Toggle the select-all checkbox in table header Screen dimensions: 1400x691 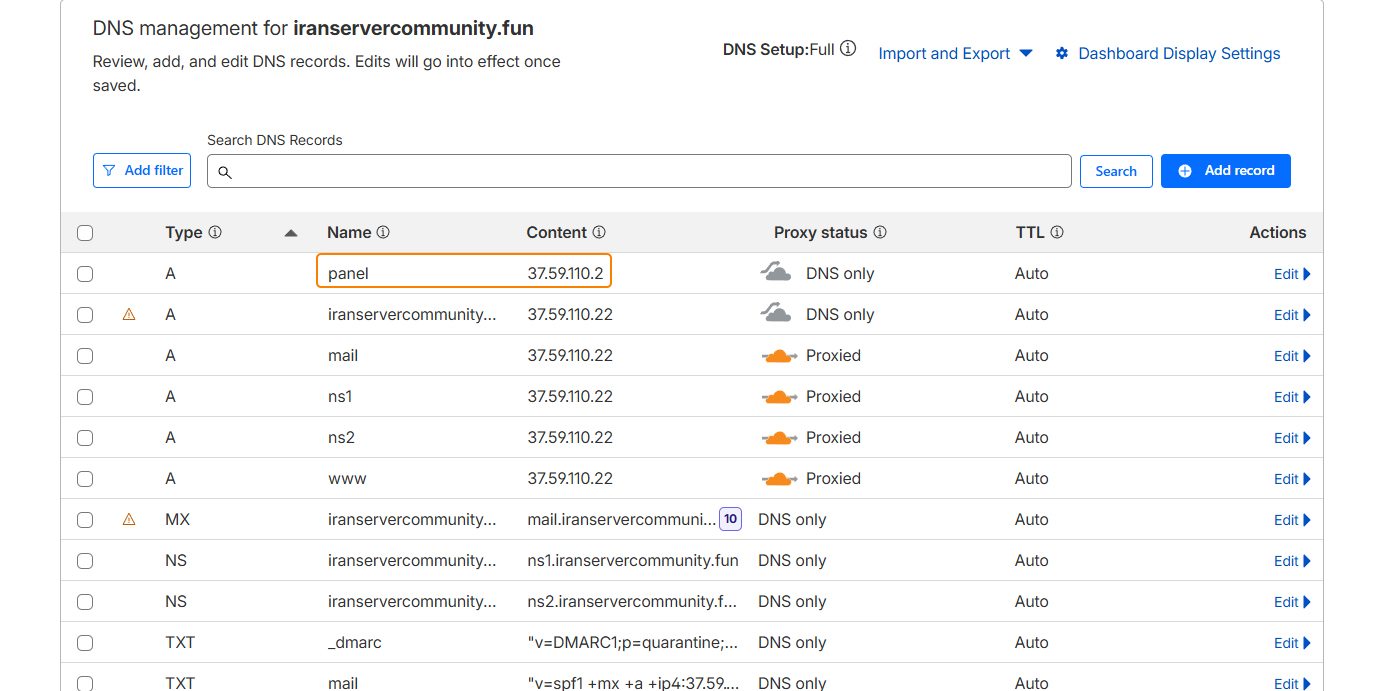(85, 233)
